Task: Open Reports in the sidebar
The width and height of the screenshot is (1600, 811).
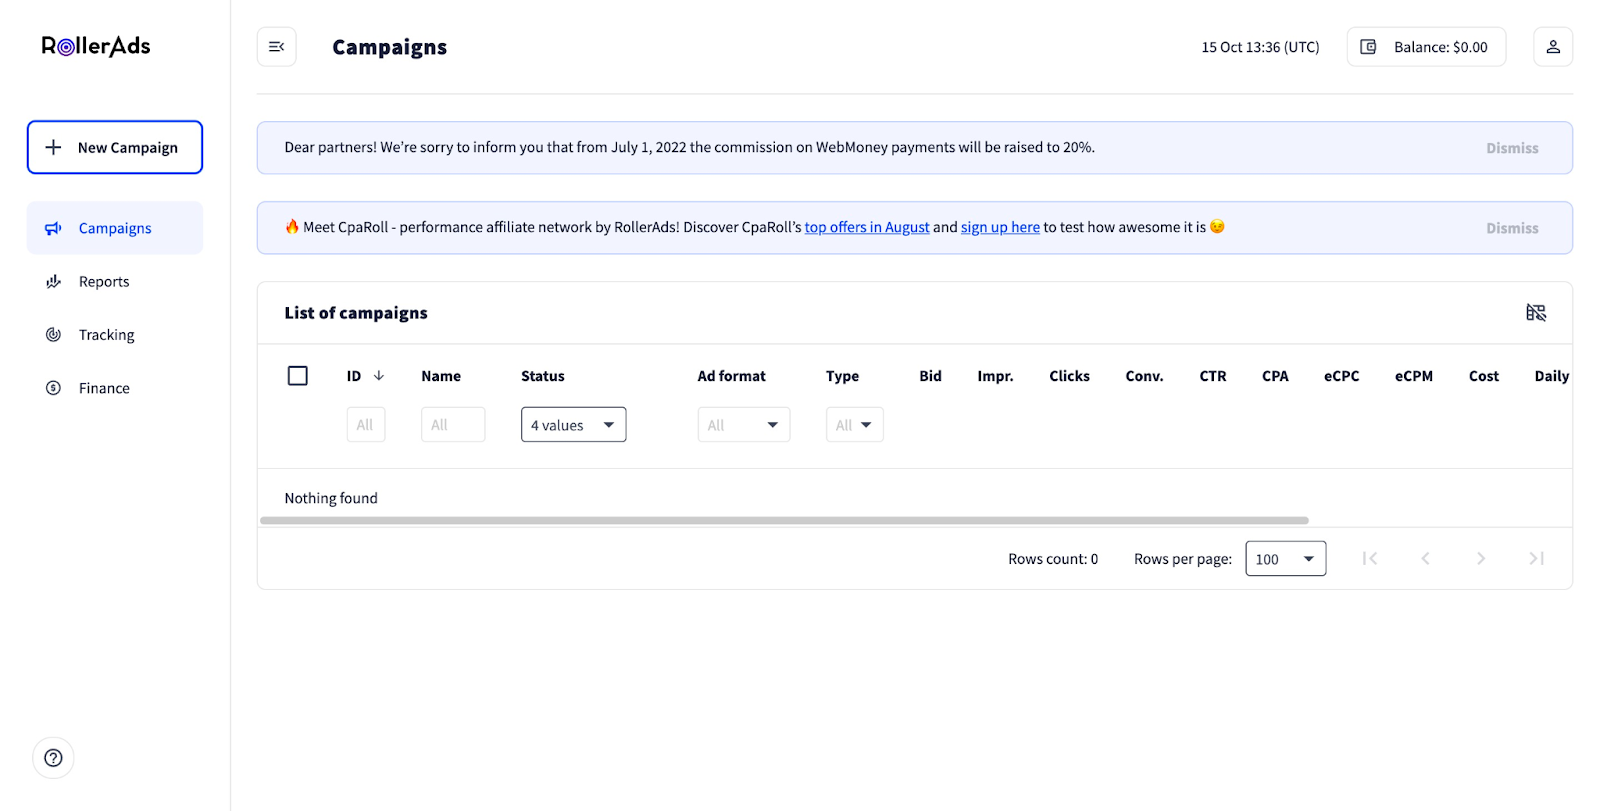Action: point(104,282)
